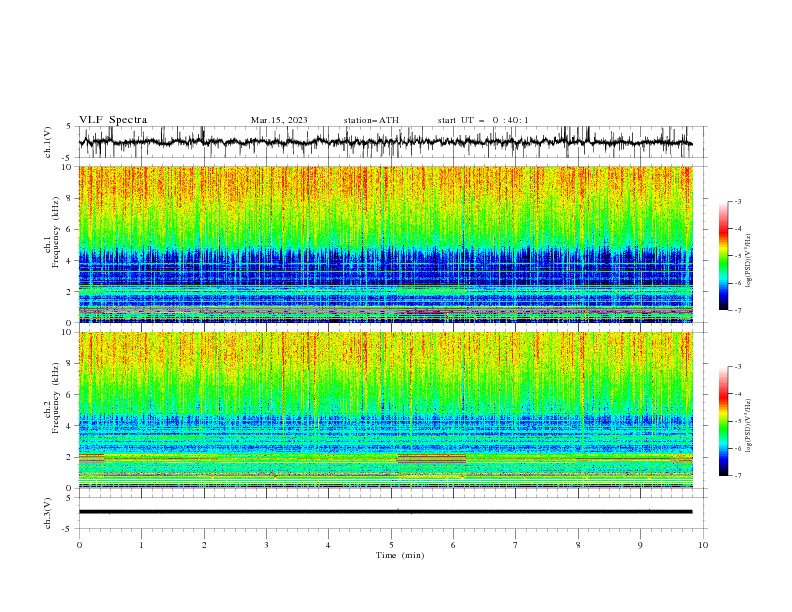
Task: Click the 'VLF Spectra' title text
Action: 113,120
